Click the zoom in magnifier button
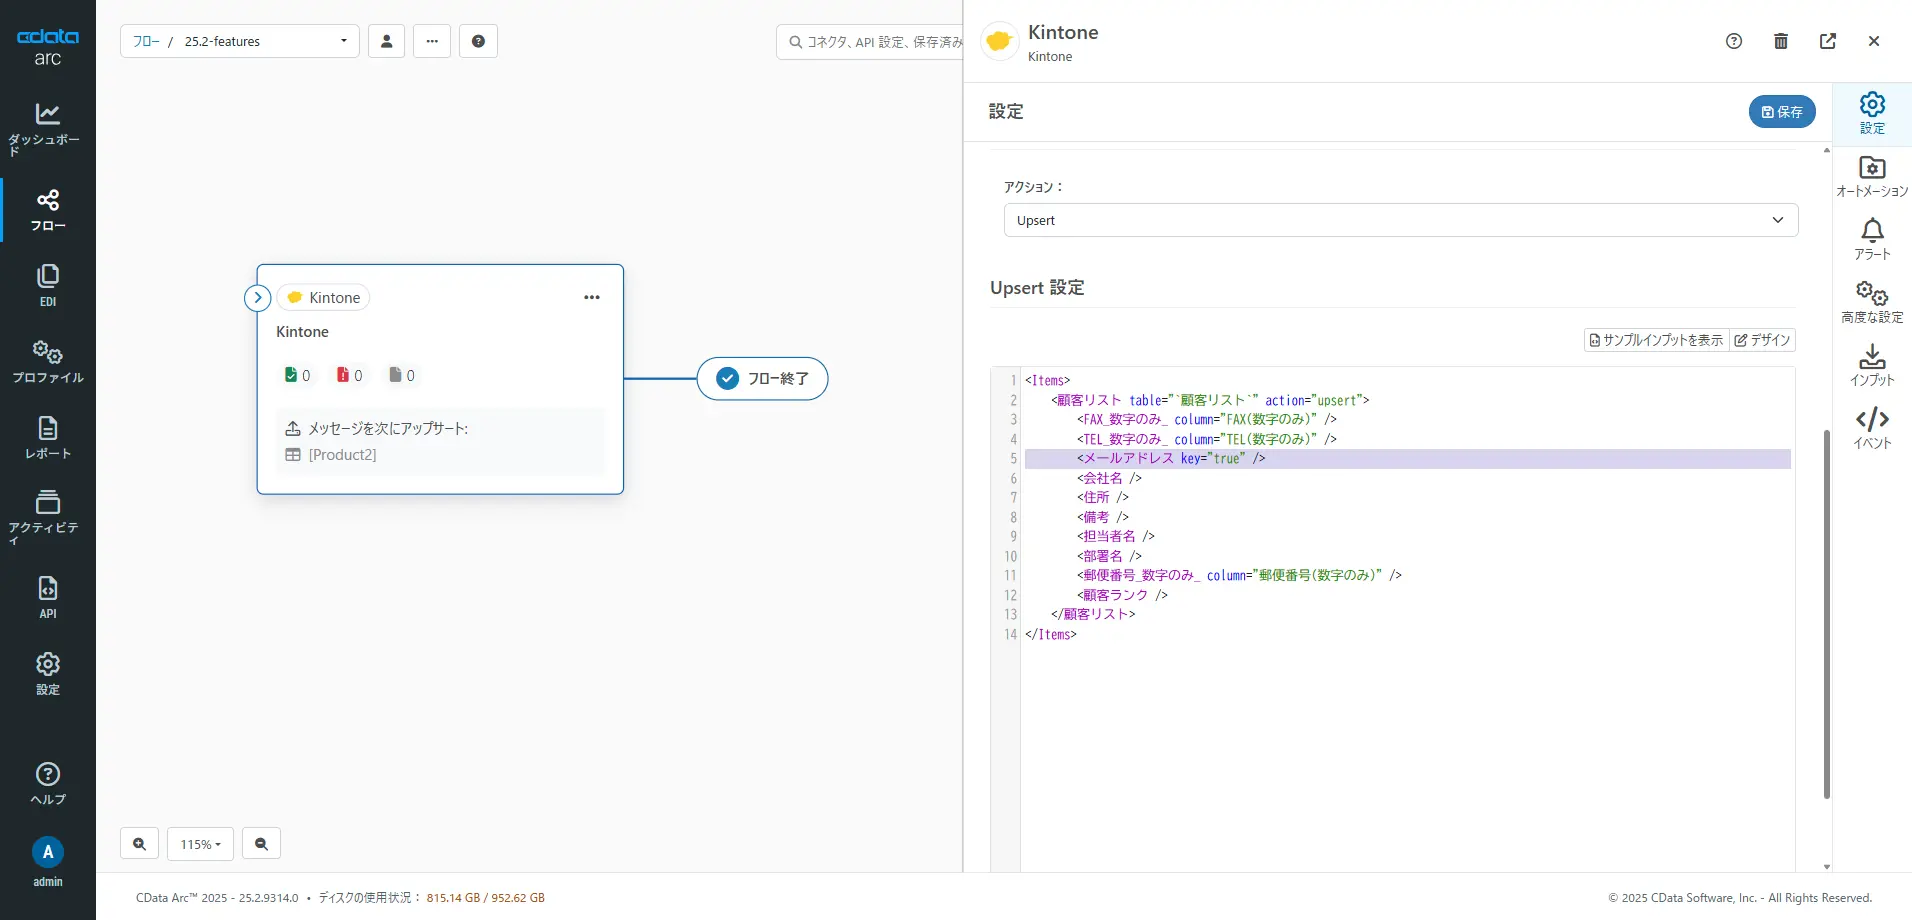1912x920 pixels. point(139,844)
